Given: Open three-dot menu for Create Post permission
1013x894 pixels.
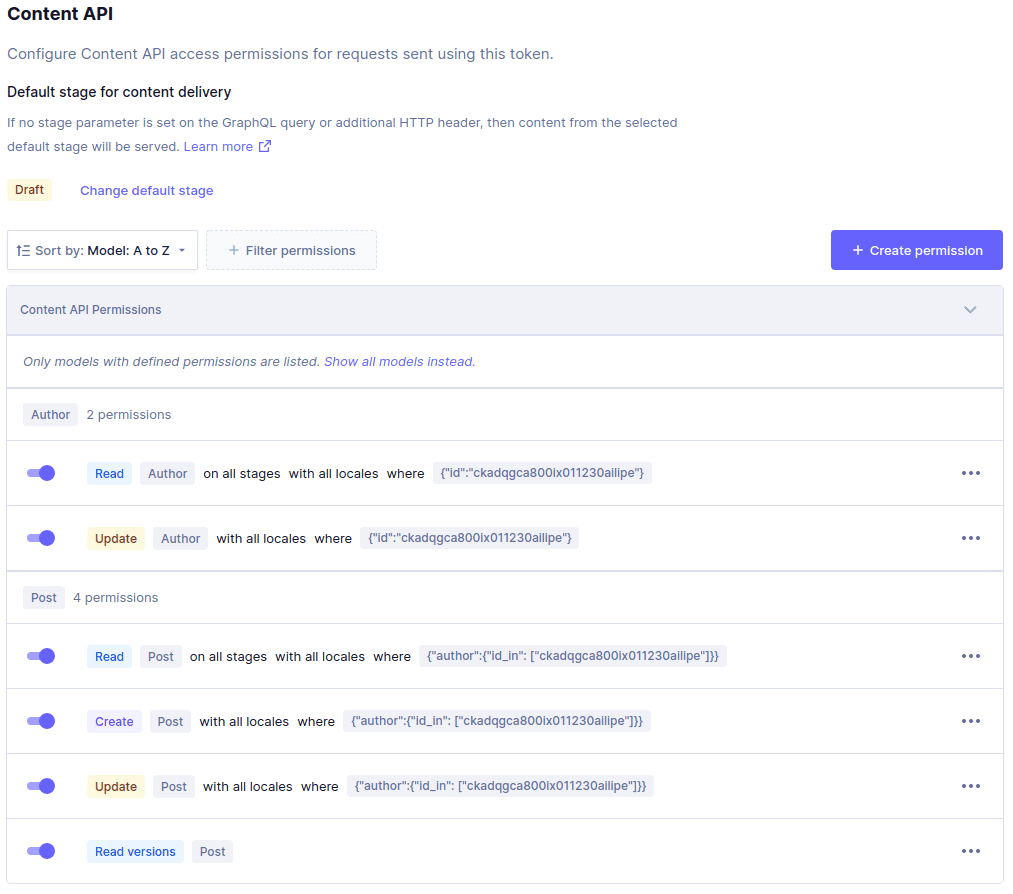Looking at the screenshot, I should pos(970,721).
